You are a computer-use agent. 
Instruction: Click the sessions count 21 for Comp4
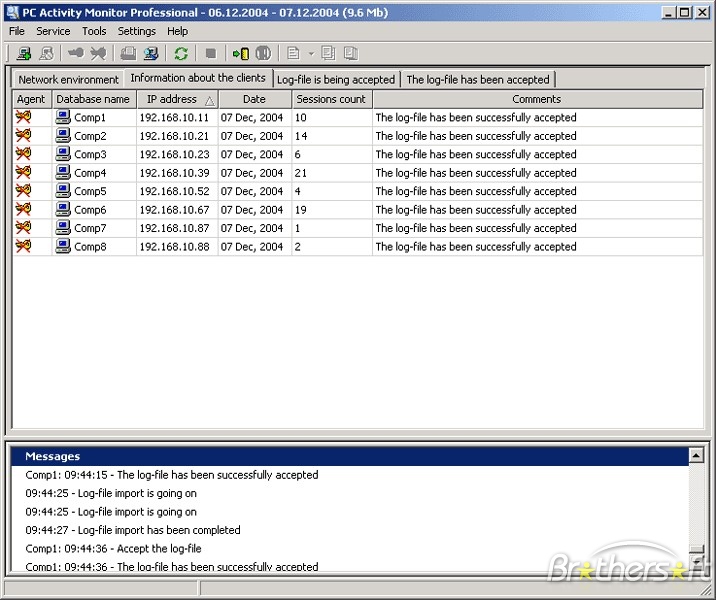pos(300,173)
